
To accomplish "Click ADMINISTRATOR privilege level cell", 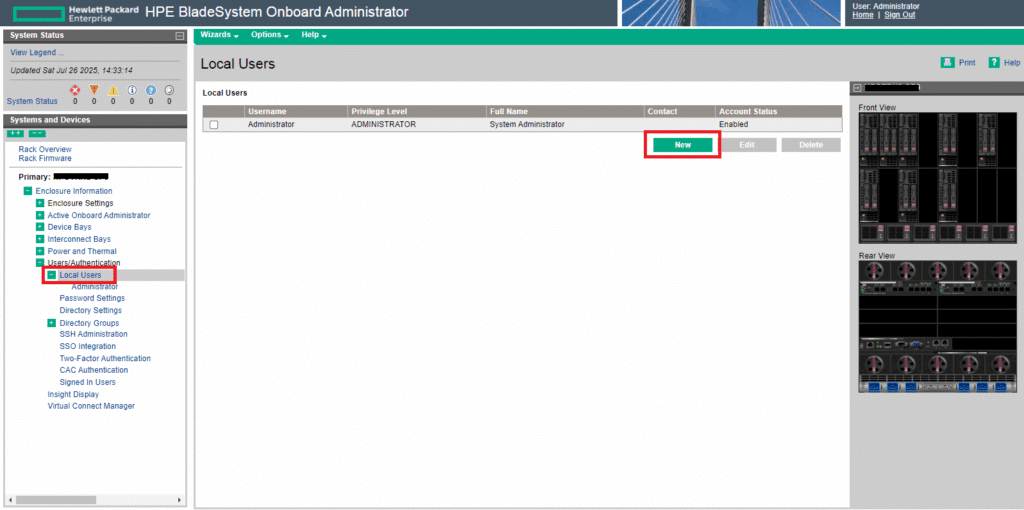I will (x=383, y=124).
